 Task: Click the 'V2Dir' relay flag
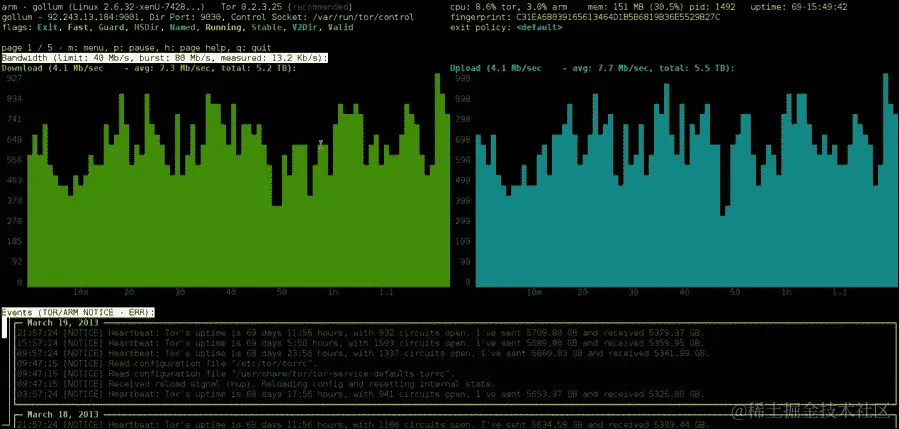[304, 28]
